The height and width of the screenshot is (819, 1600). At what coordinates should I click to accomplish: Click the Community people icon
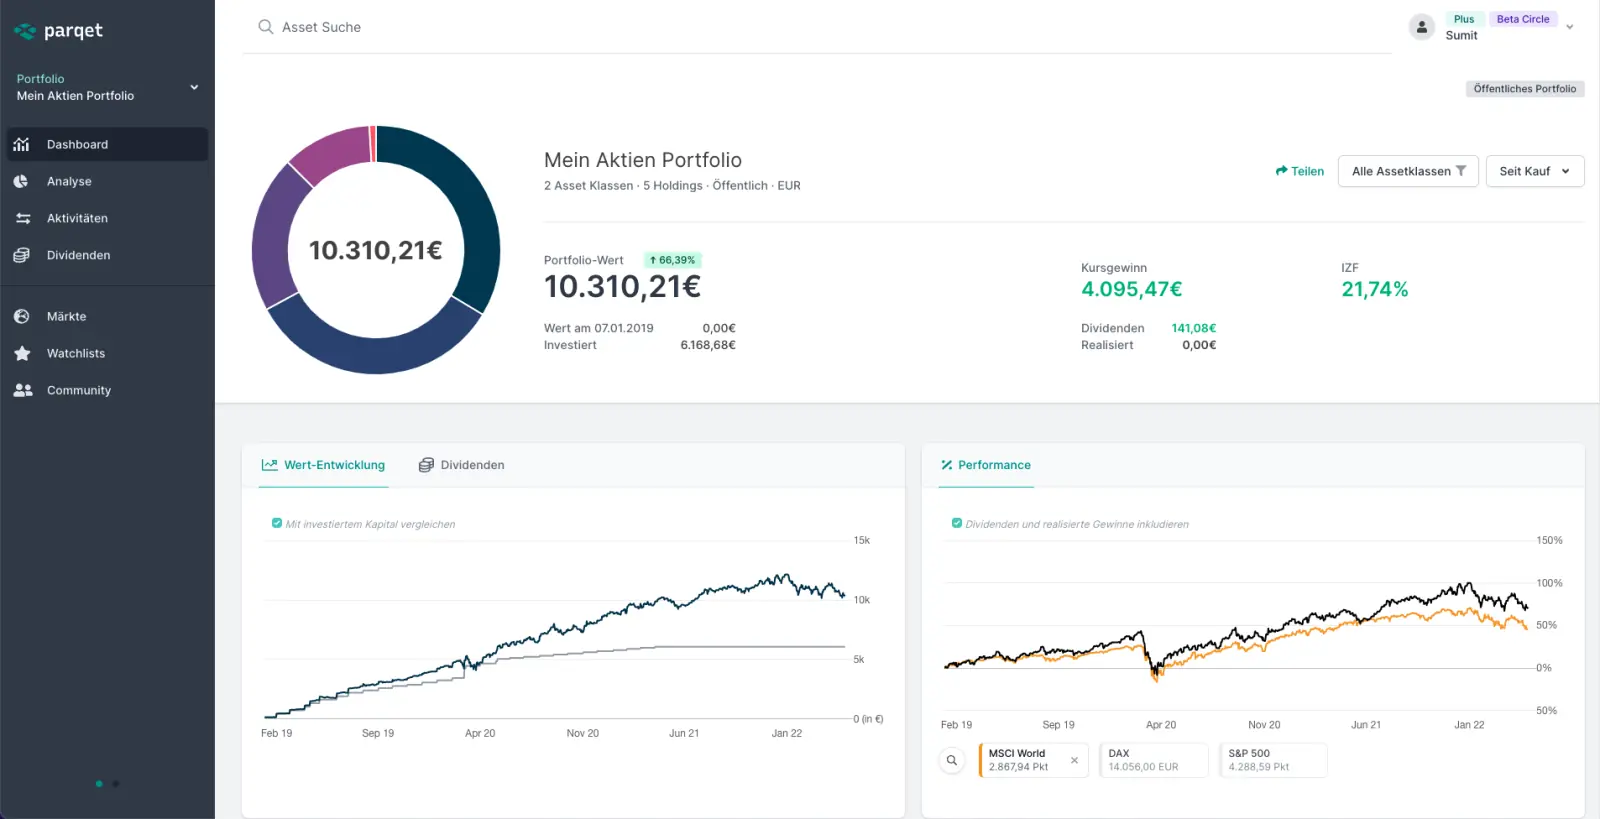(22, 390)
